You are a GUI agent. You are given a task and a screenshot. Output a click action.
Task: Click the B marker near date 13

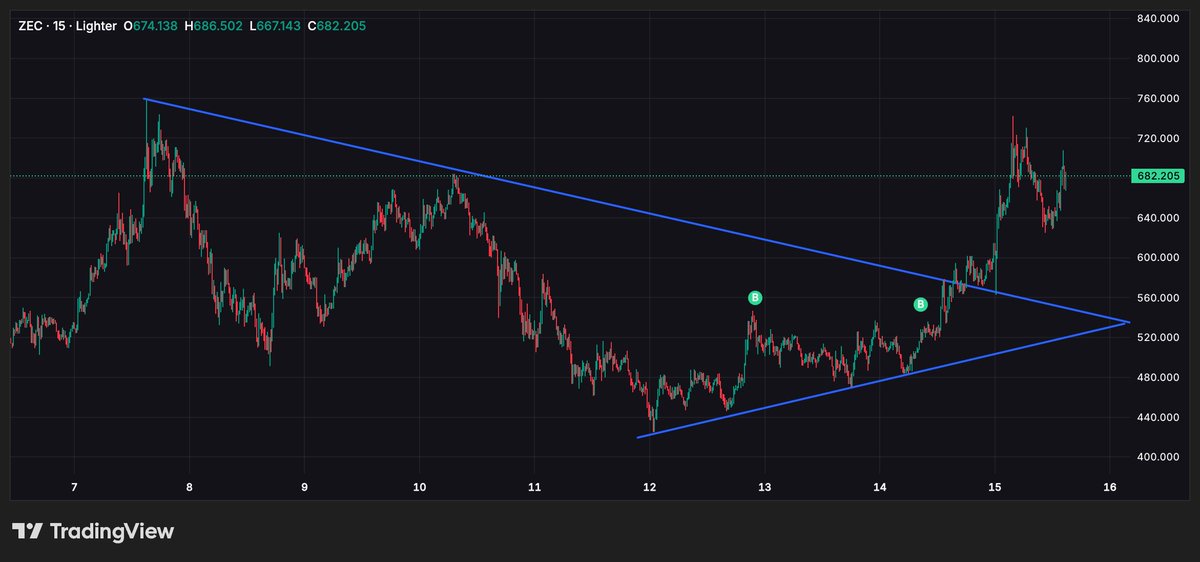(756, 297)
